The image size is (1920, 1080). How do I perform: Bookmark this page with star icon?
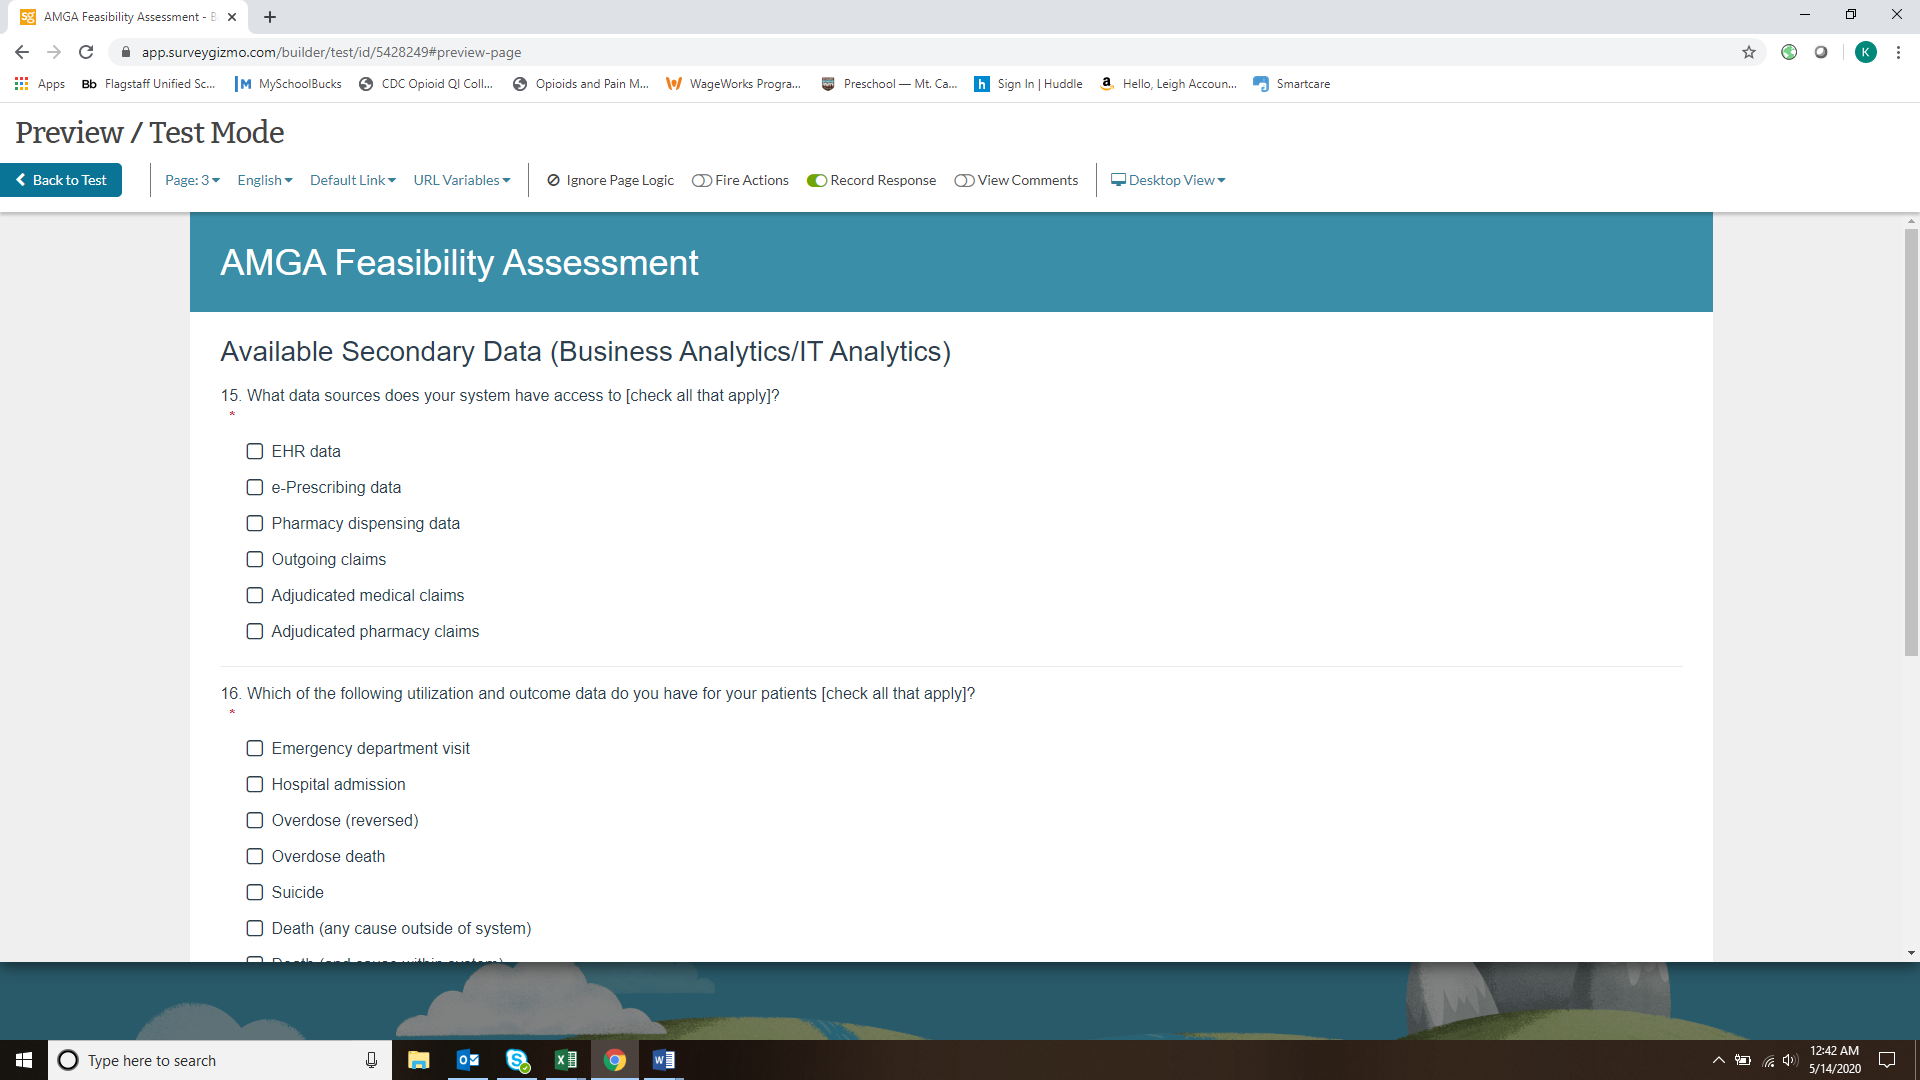1749,52
